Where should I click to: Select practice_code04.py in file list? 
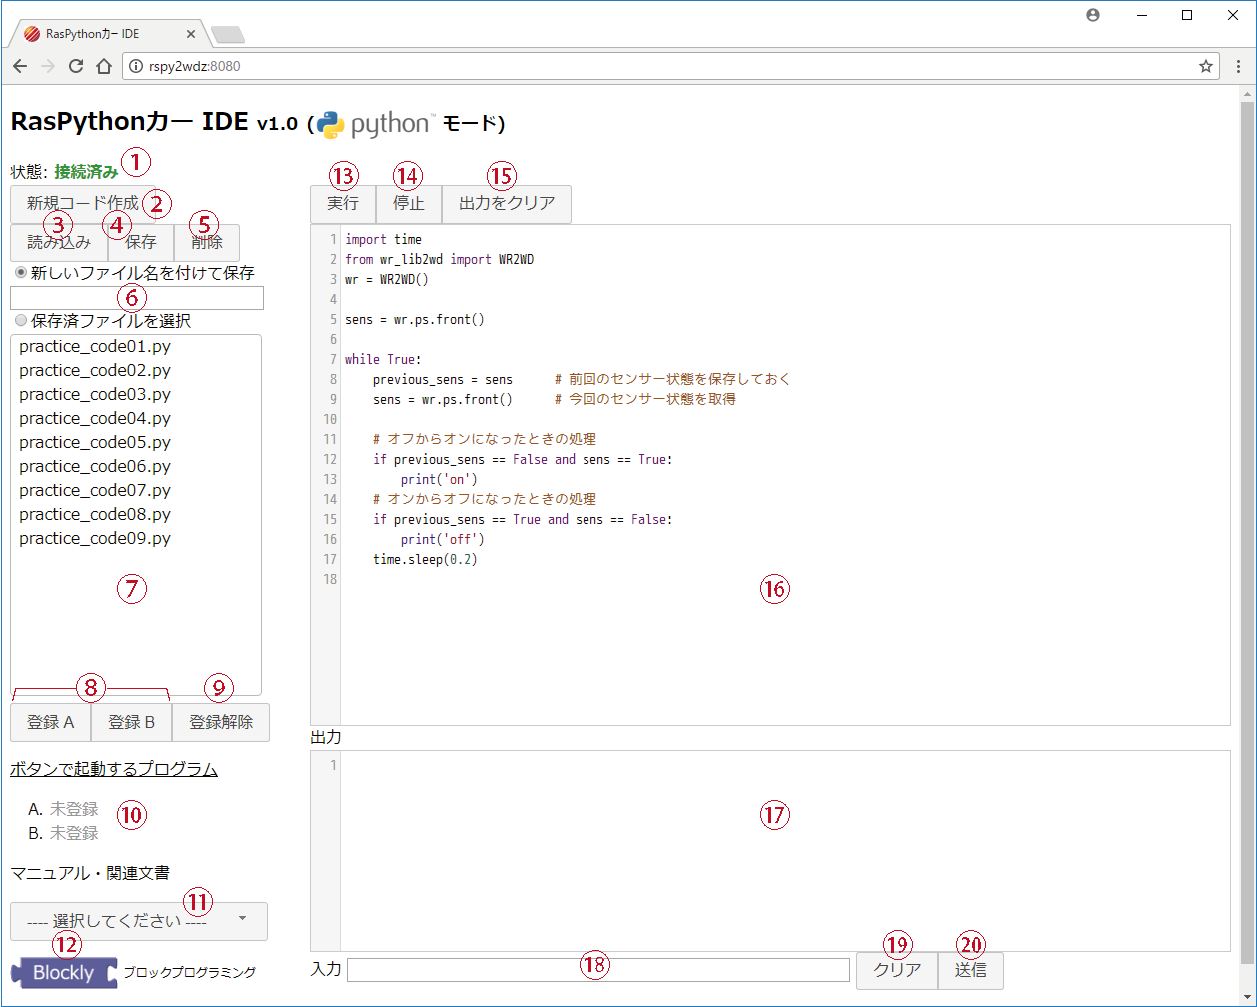coord(95,418)
